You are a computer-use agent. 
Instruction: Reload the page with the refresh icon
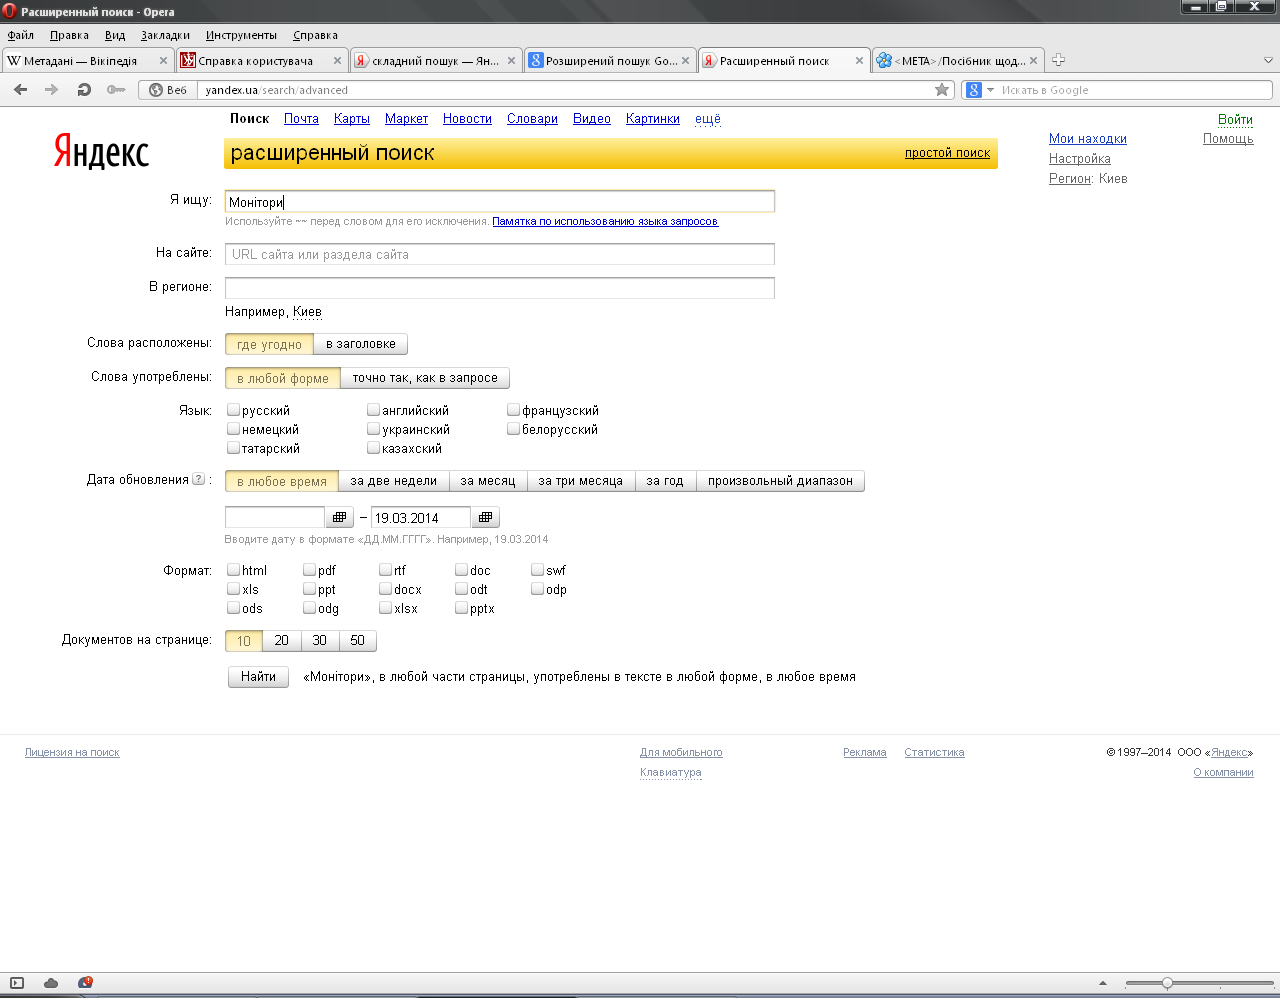(x=84, y=90)
